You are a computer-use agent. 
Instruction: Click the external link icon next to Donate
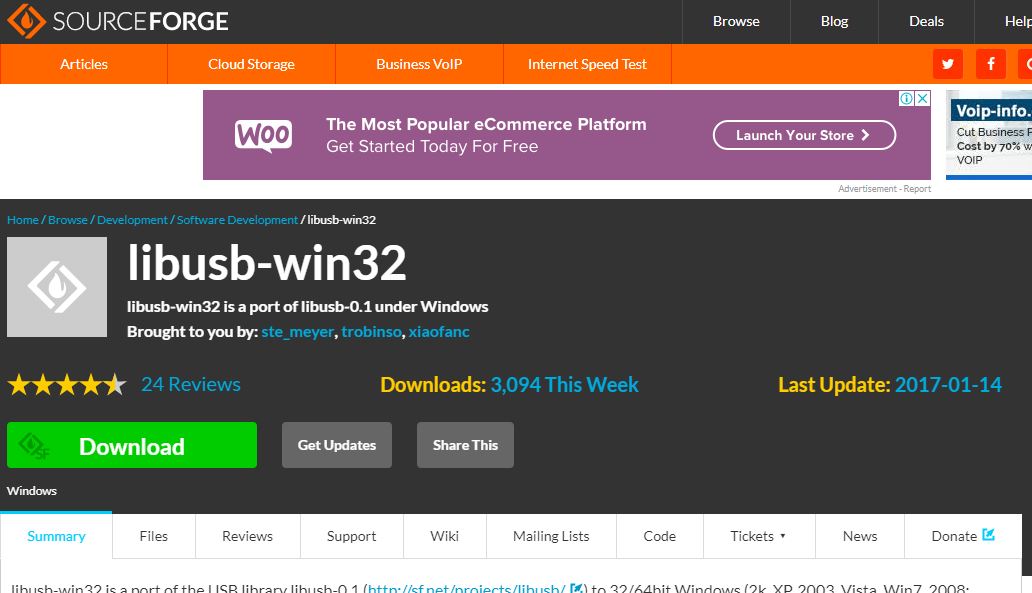[989, 534]
